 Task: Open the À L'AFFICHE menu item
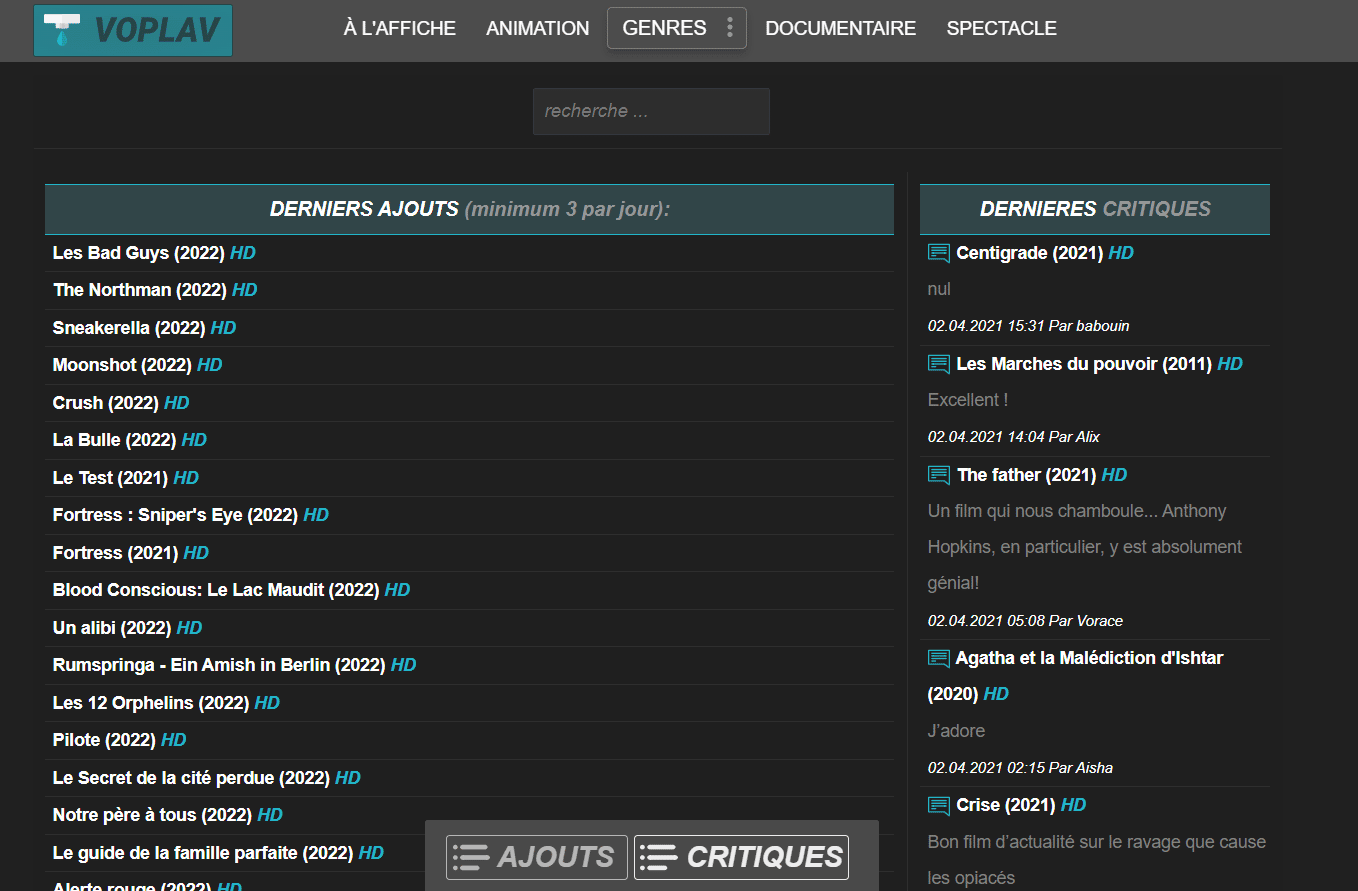pos(399,28)
